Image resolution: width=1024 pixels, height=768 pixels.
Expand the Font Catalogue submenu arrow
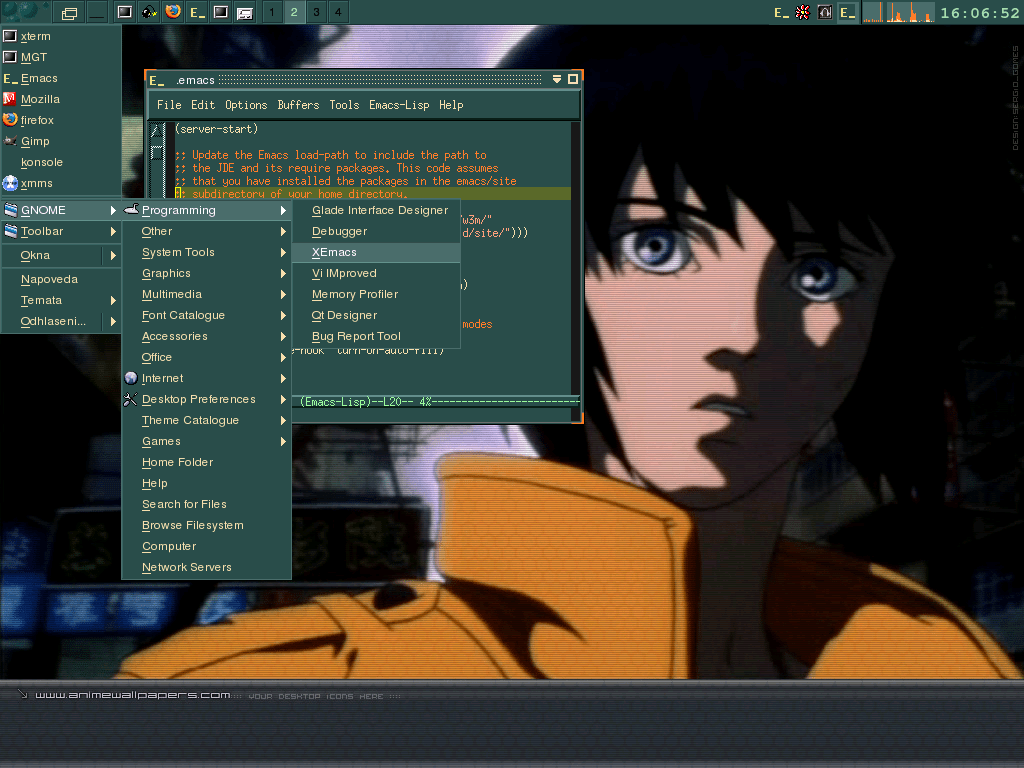click(283, 315)
